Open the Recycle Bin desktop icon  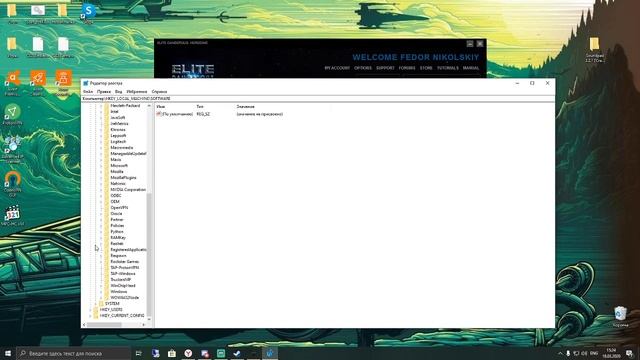tap(620, 317)
